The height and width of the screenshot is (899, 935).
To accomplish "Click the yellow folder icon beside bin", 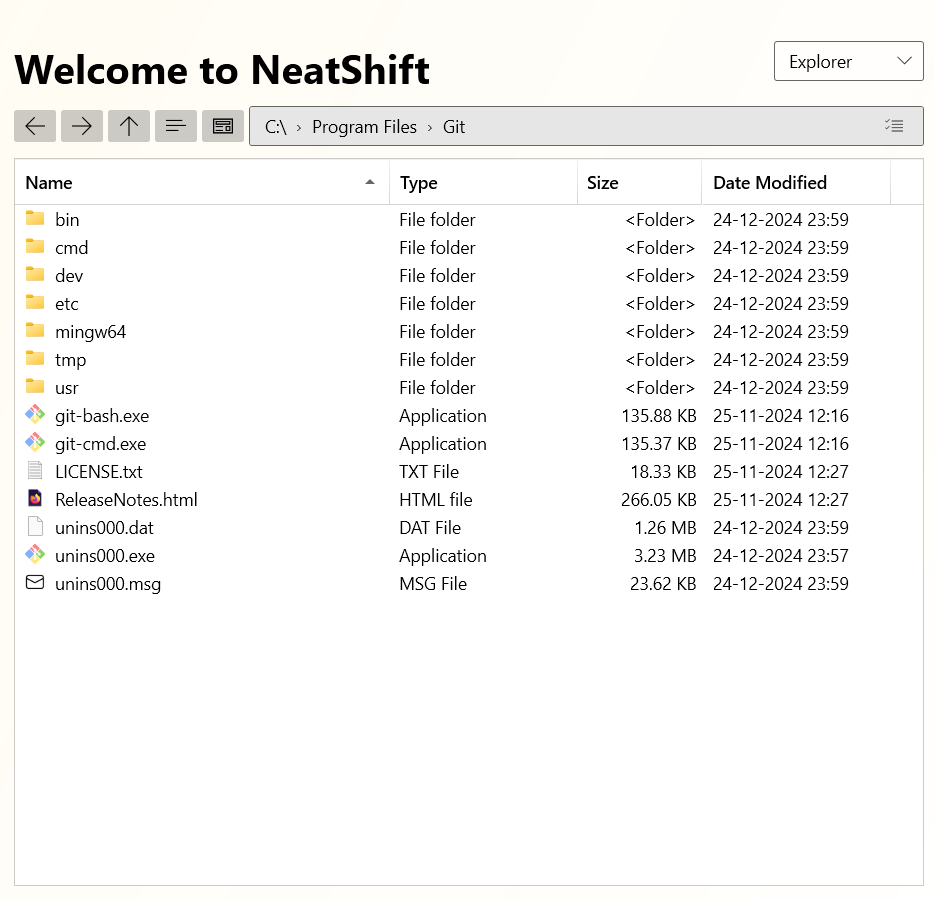I will (x=34, y=219).
